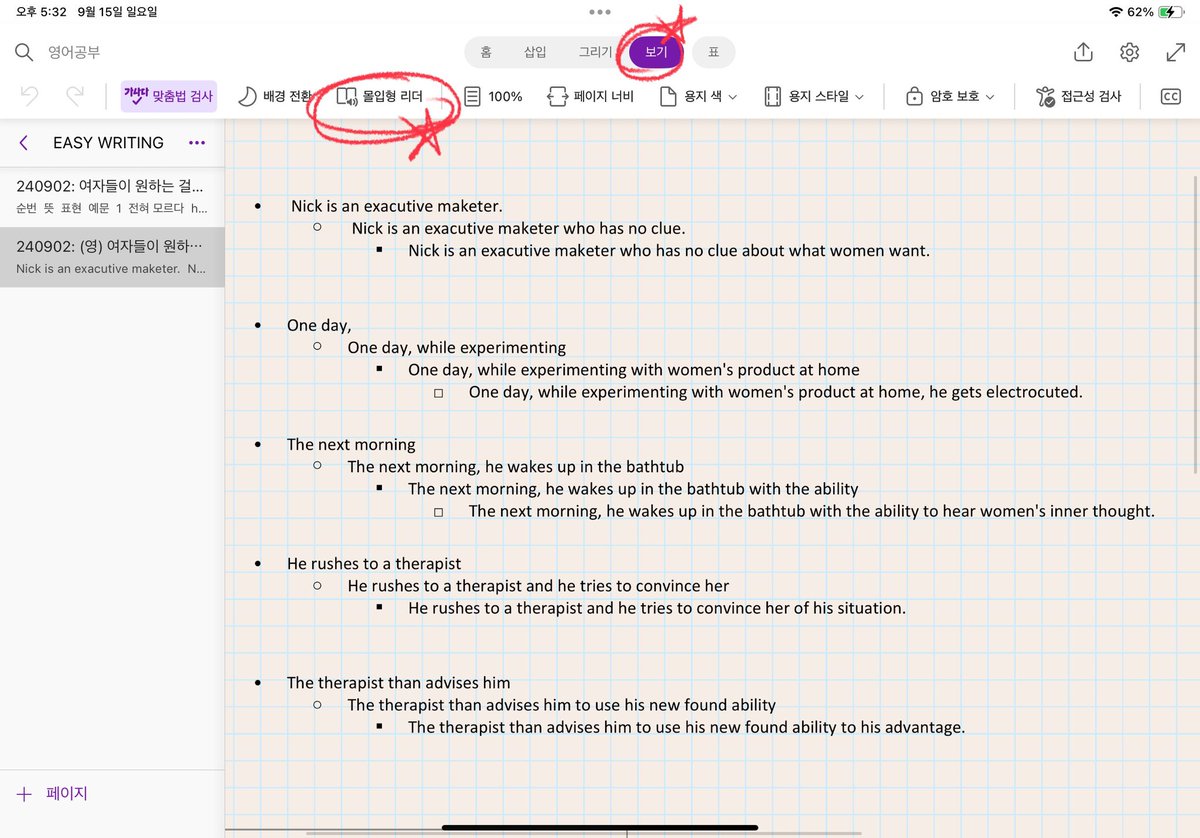
Task: Set zoom to 100%
Action: coord(492,96)
